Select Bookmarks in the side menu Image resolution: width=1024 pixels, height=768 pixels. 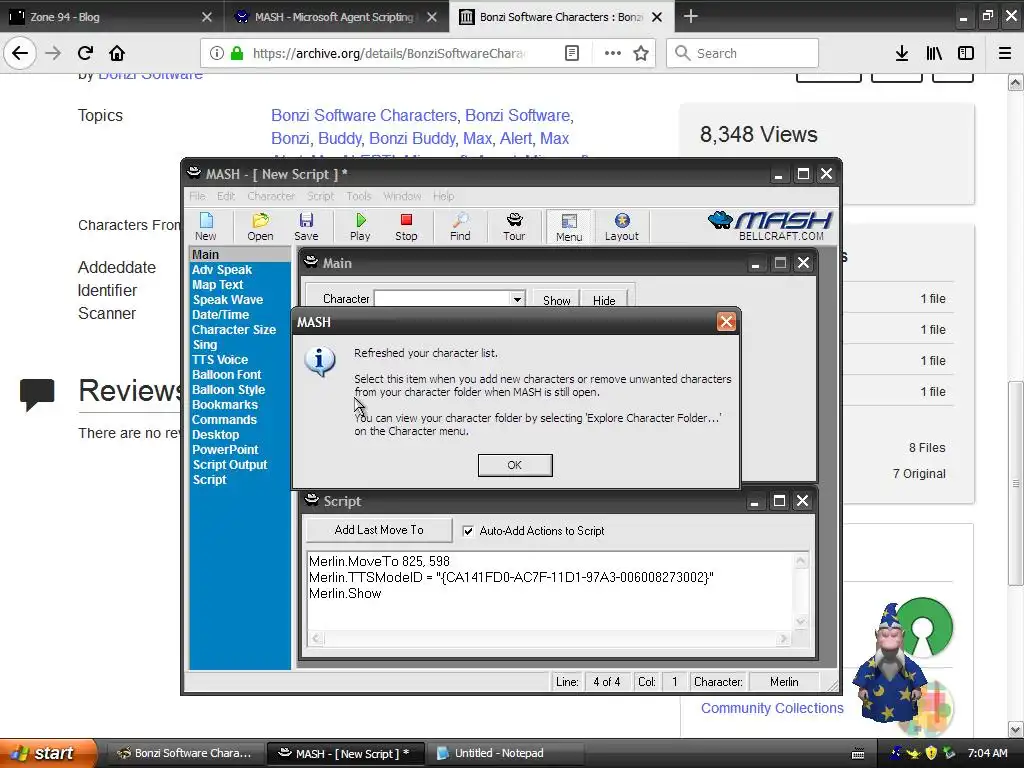pyautogui.click(x=225, y=405)
